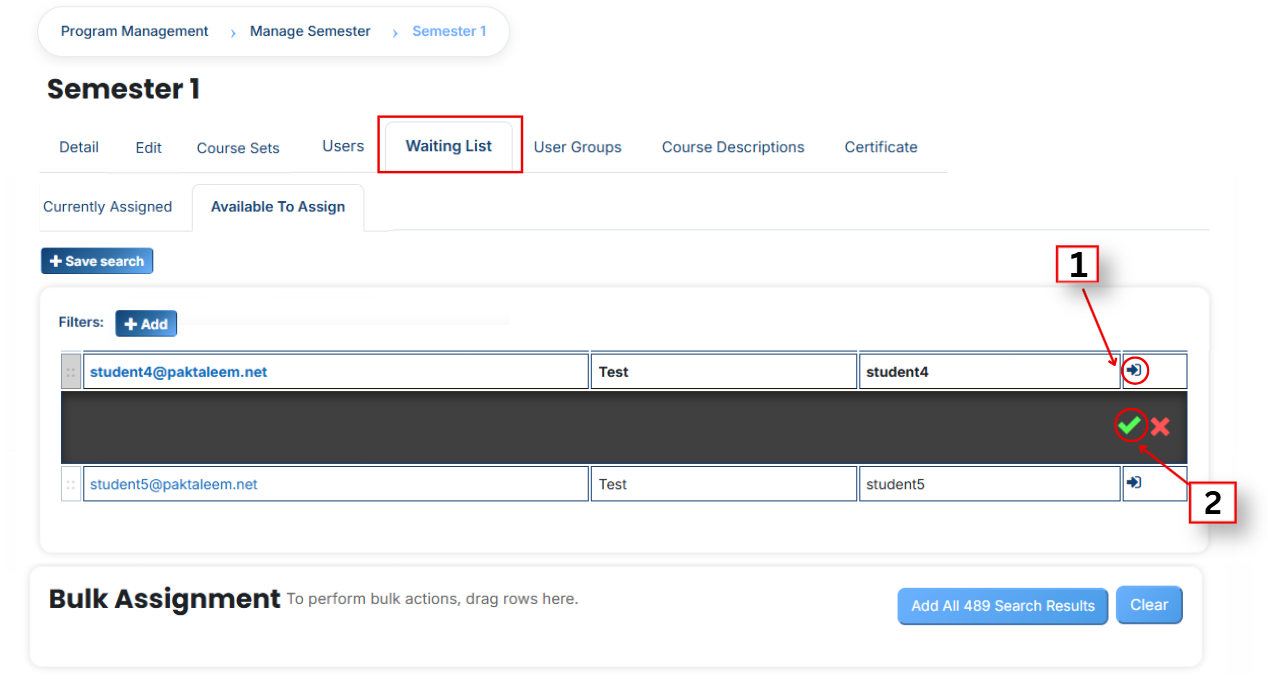Click Add All 489 Search Results
The width and height of the screenshot is (1268, 679).
1003,606
